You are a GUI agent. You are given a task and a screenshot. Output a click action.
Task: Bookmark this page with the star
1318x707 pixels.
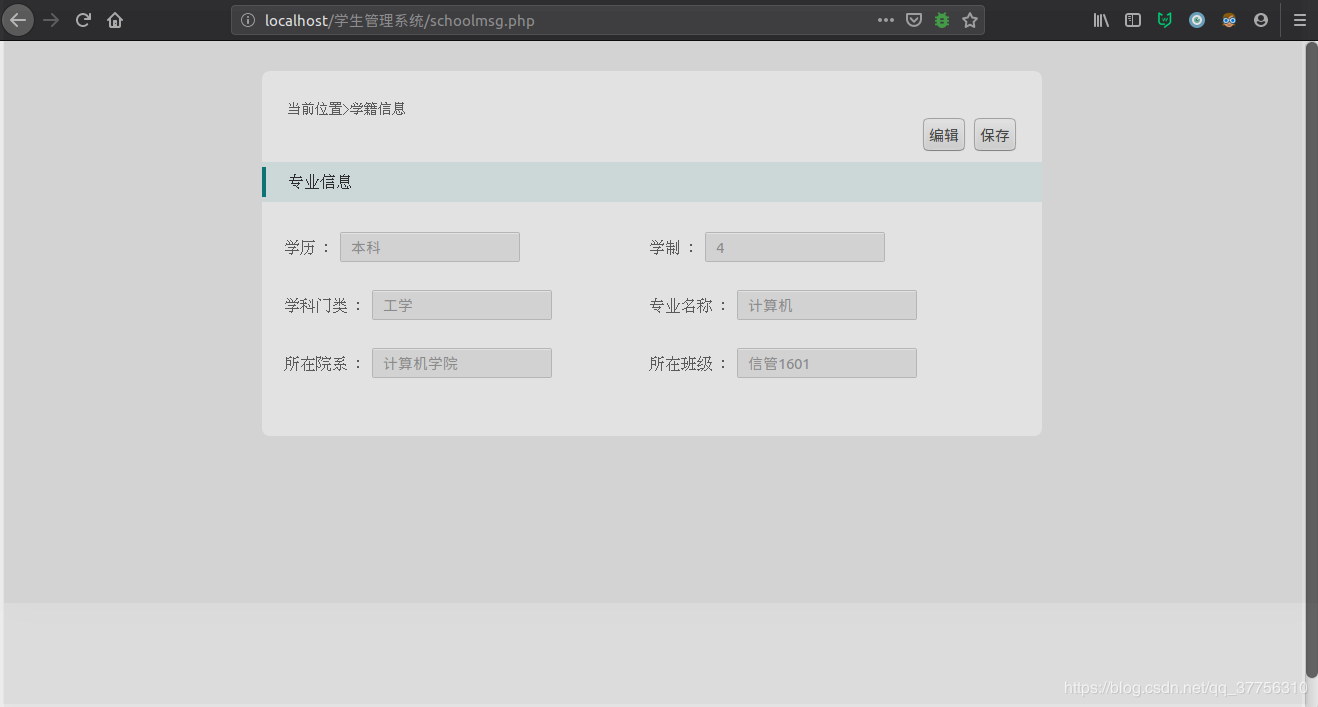[x=969, y=19]
